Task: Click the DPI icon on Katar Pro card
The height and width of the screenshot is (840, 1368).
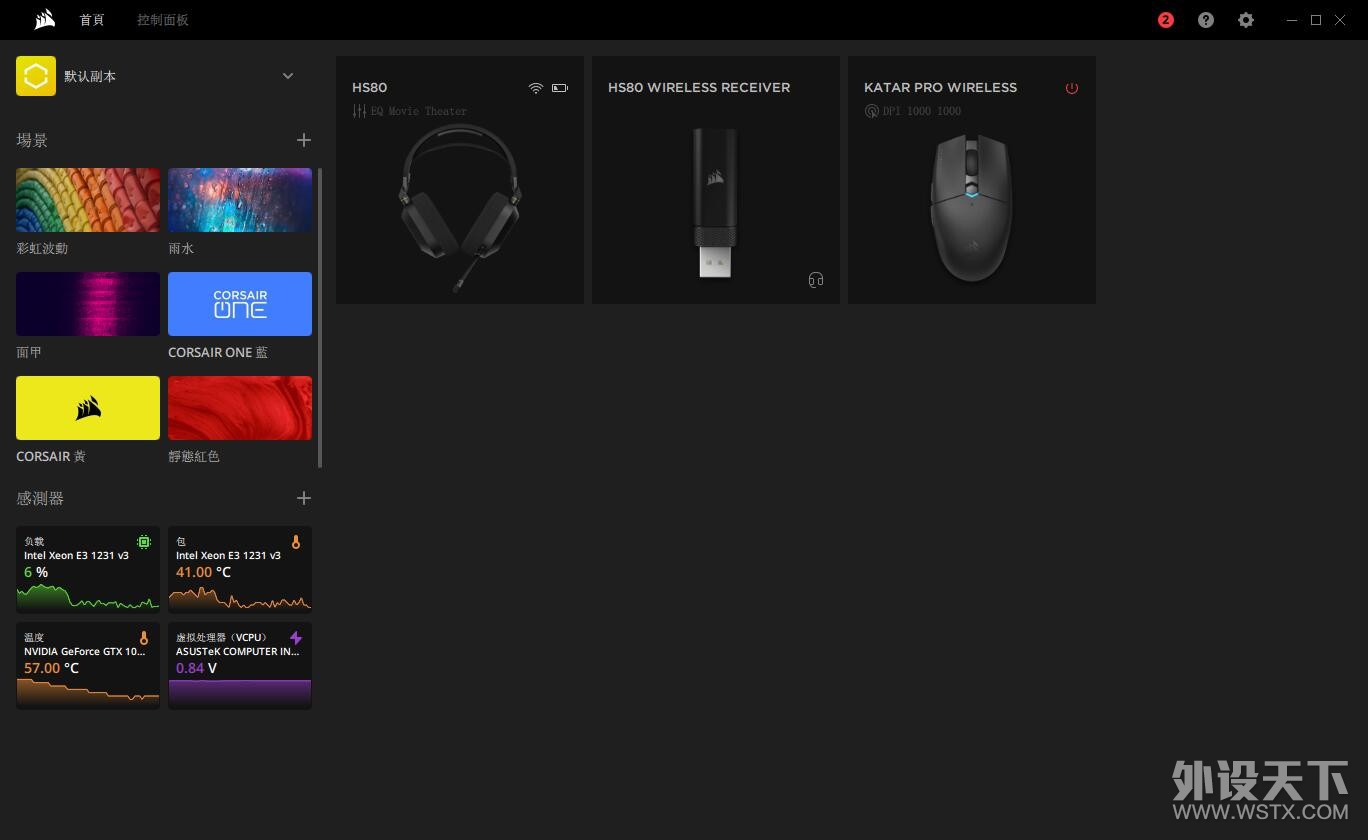Action: pos(871,111)
